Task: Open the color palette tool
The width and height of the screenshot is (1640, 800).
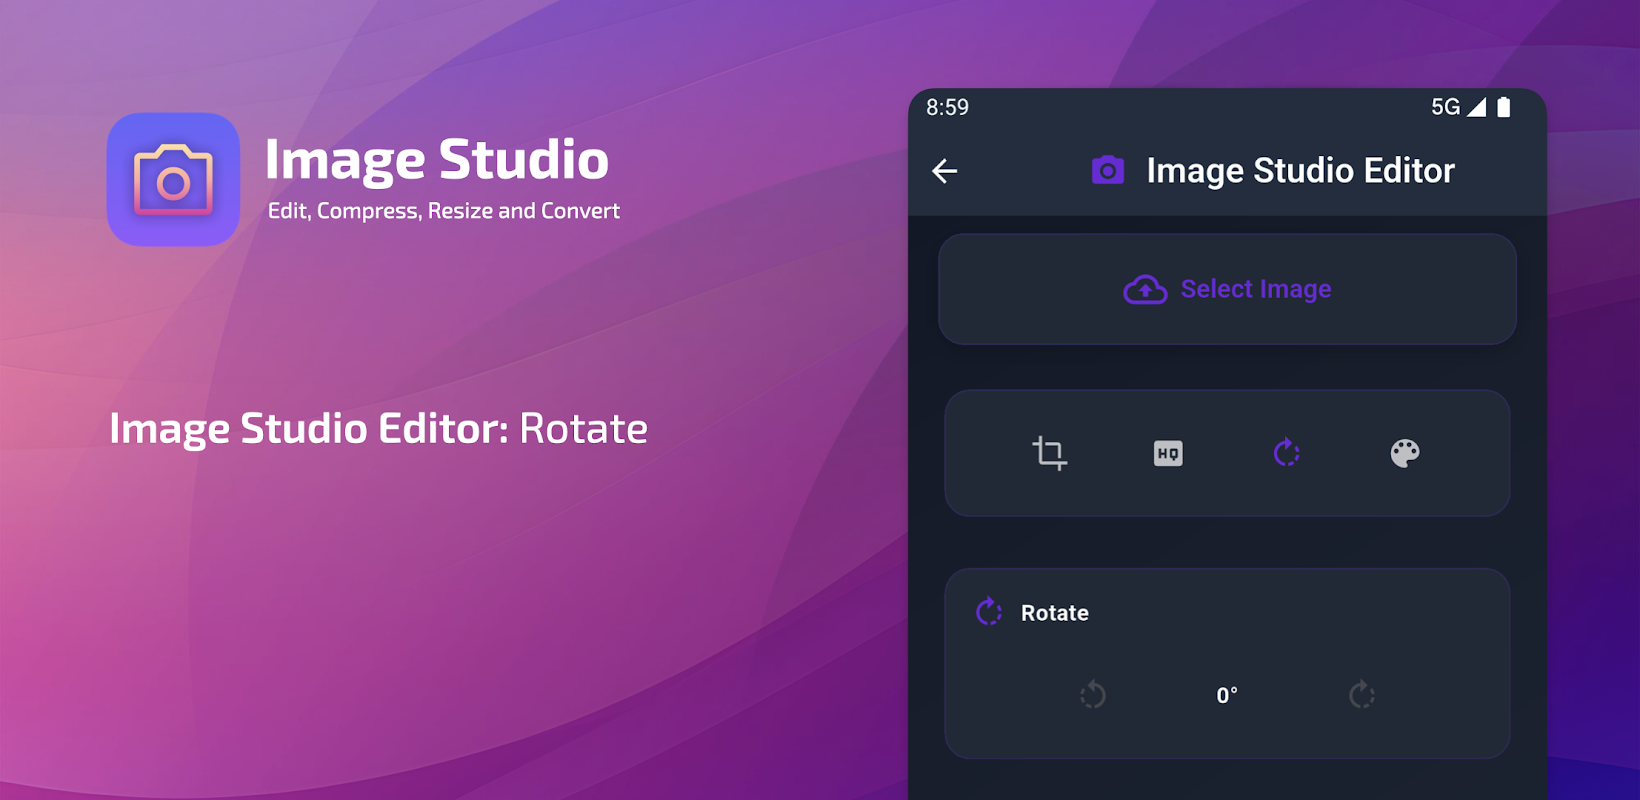Action: tap(1405, 453)
